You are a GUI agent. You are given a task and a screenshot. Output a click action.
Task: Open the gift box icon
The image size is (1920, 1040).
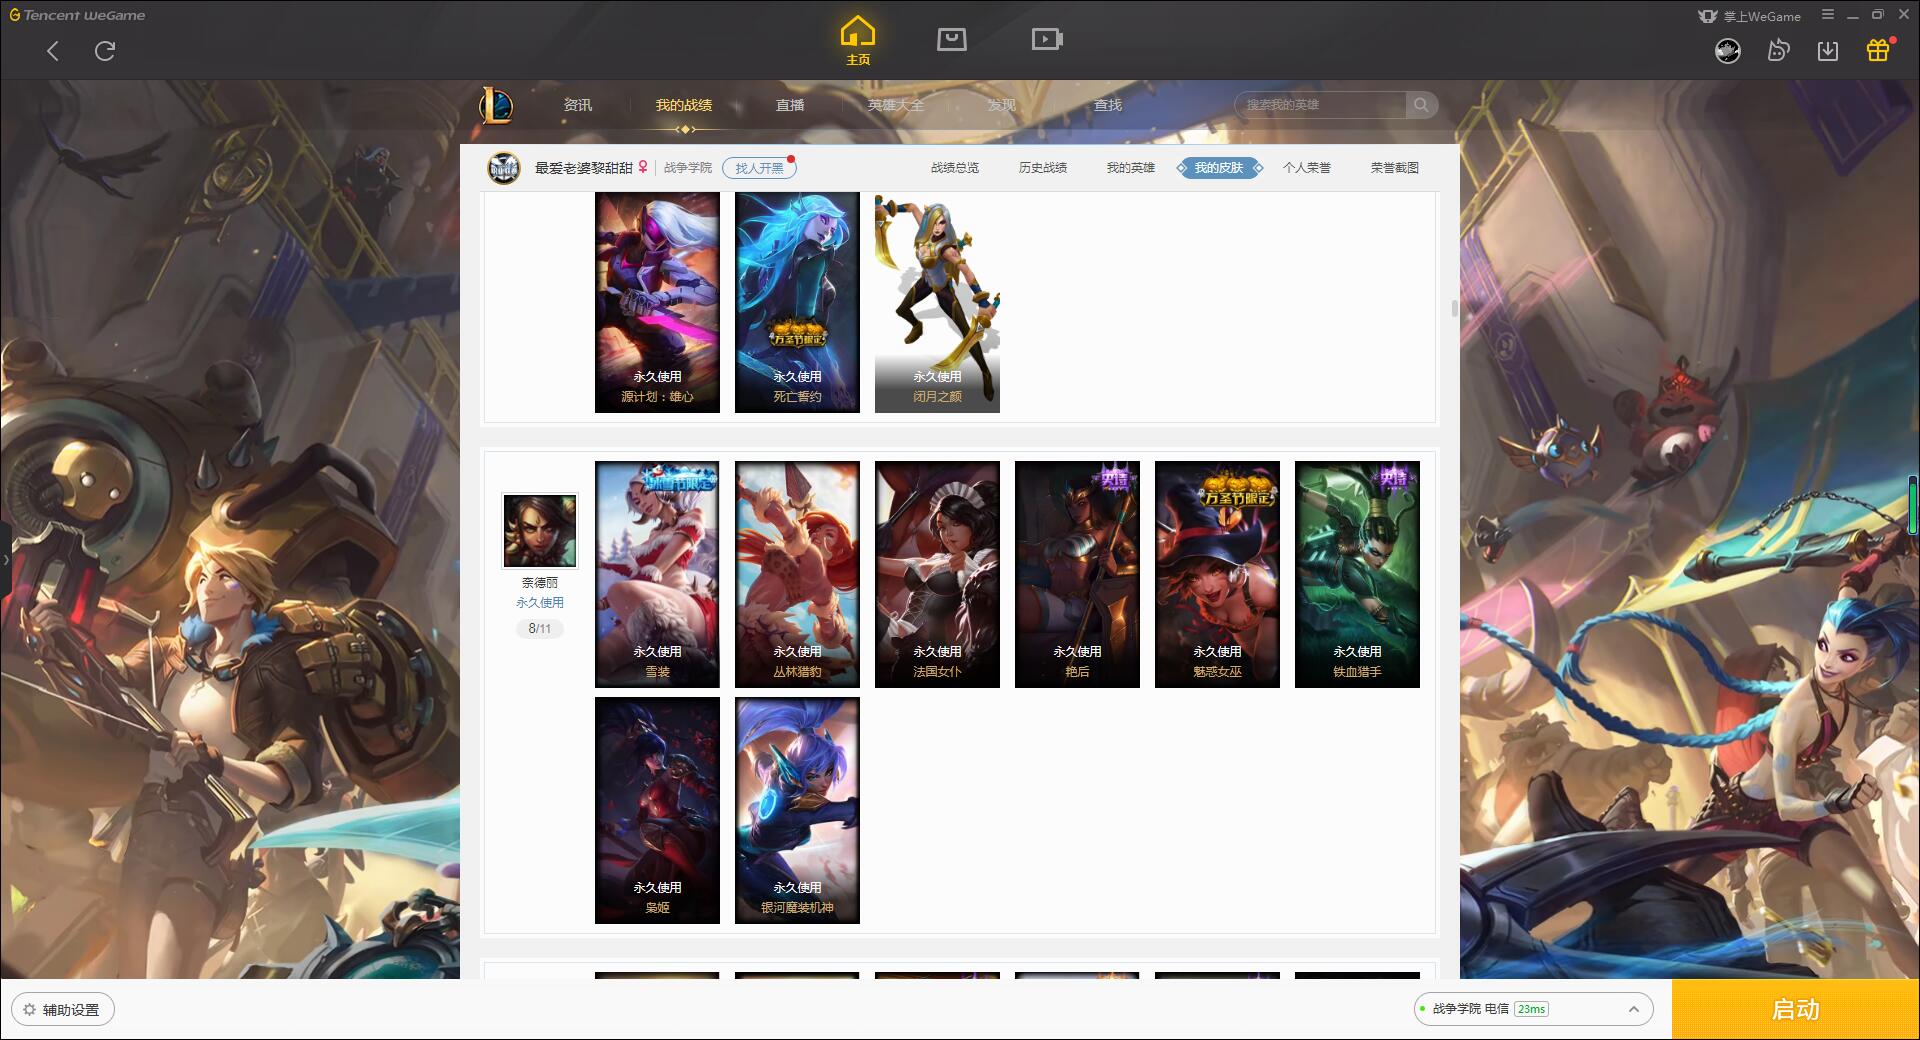pos(1878,50)
